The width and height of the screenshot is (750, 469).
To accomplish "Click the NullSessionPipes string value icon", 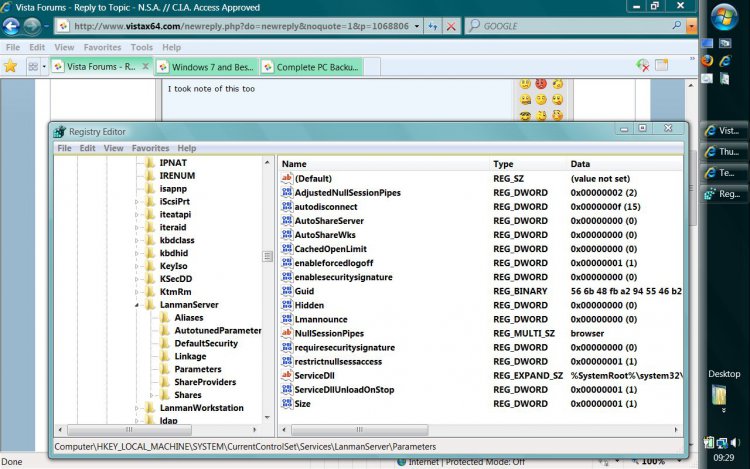I will pos(287,333).
